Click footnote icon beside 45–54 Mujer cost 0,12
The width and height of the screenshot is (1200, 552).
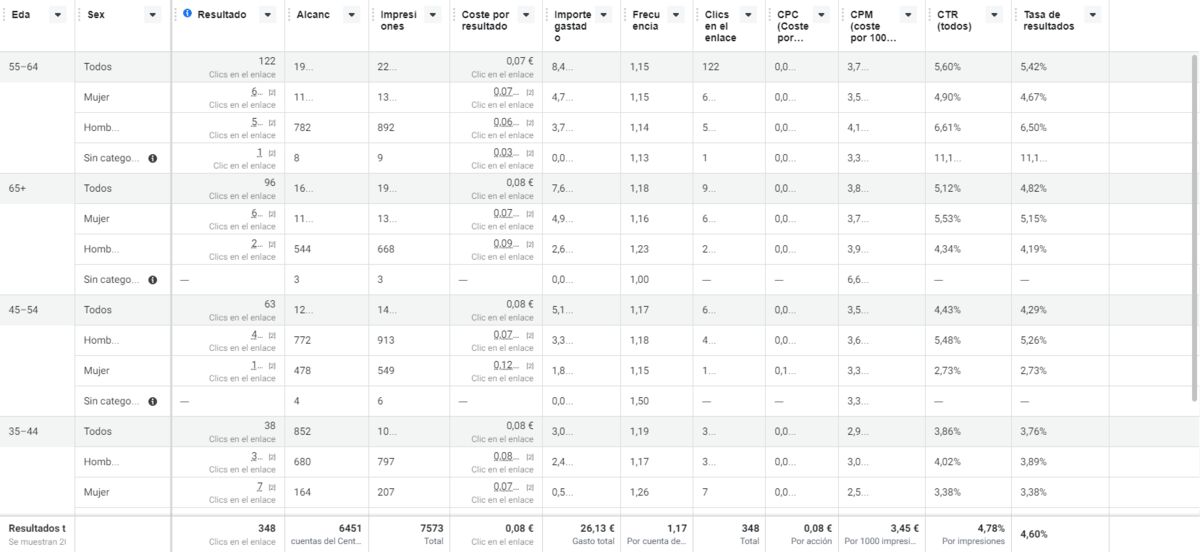coord(529,365)
